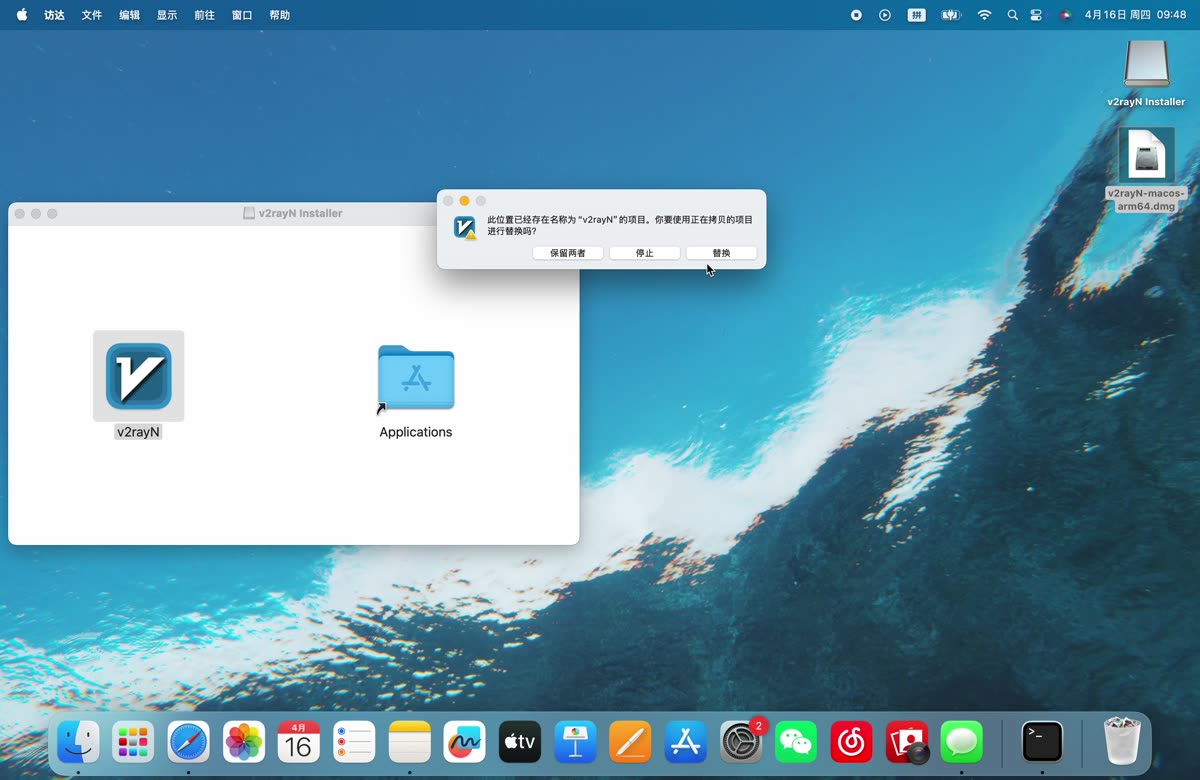
Task: Open the 前往 menu
Action: click(x=204, y=15)
